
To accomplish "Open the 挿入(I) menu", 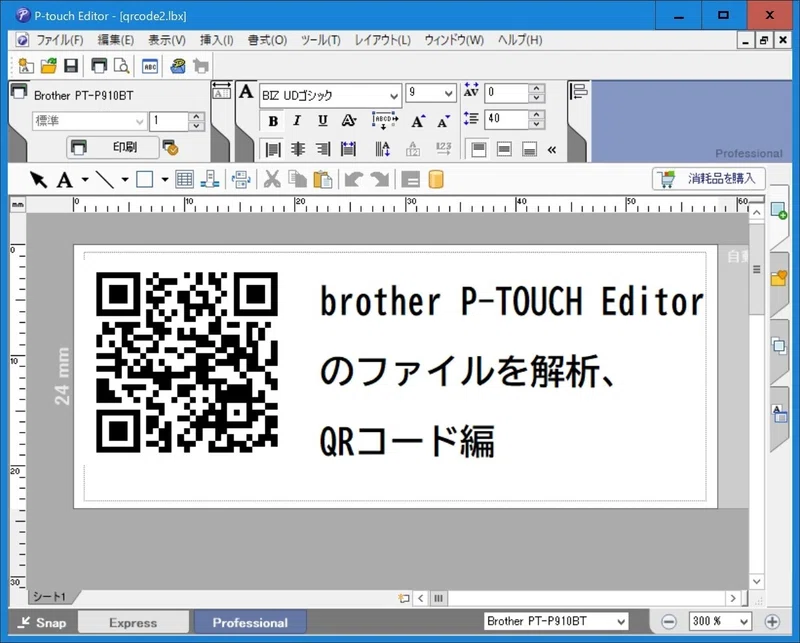I will click(x=217, y=40).
